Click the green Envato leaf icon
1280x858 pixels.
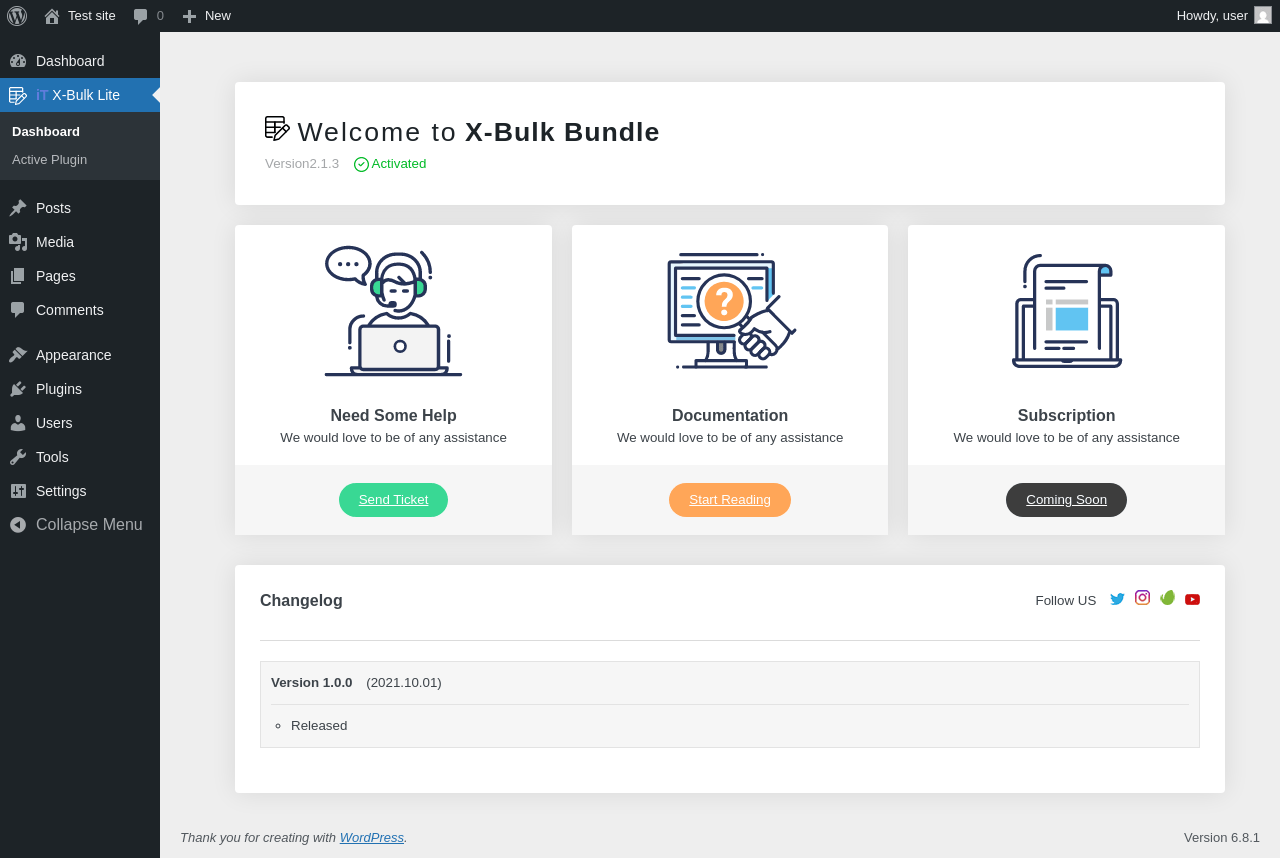coord(1167,598)
